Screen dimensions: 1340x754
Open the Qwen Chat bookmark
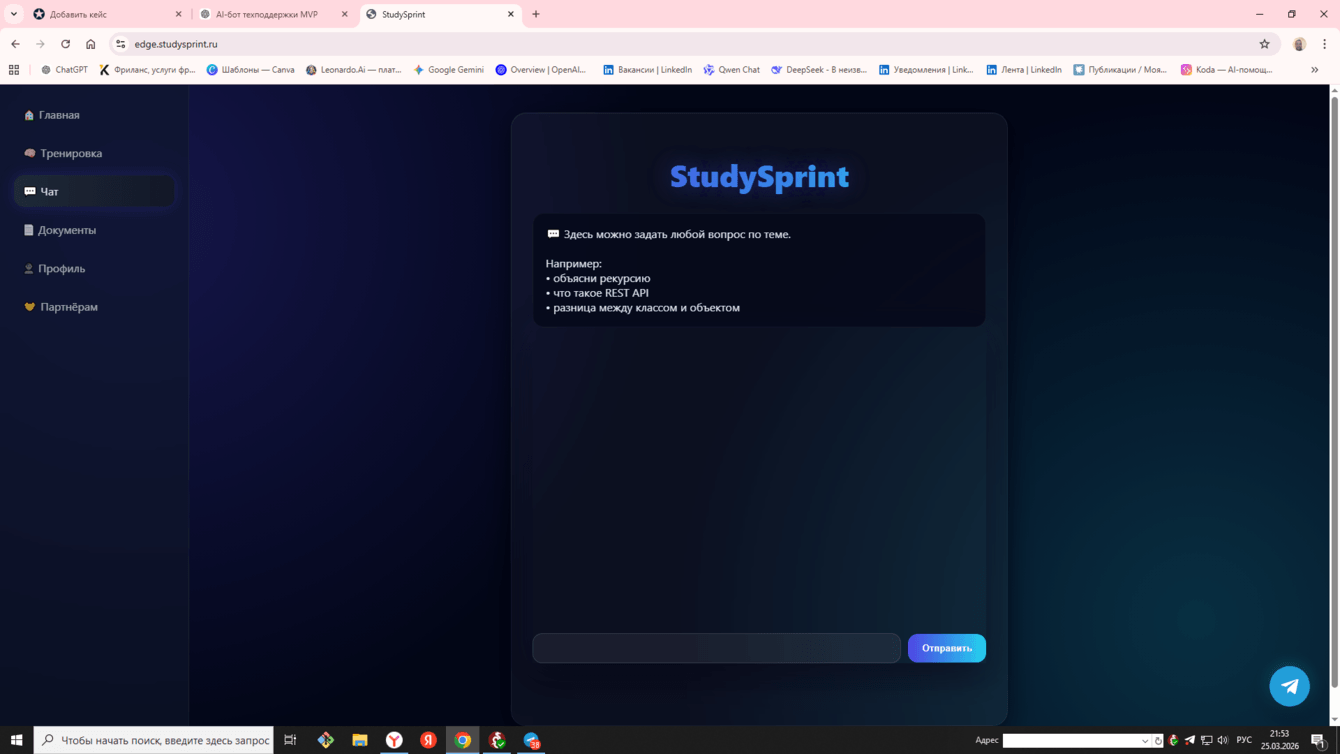pos(731,70)
